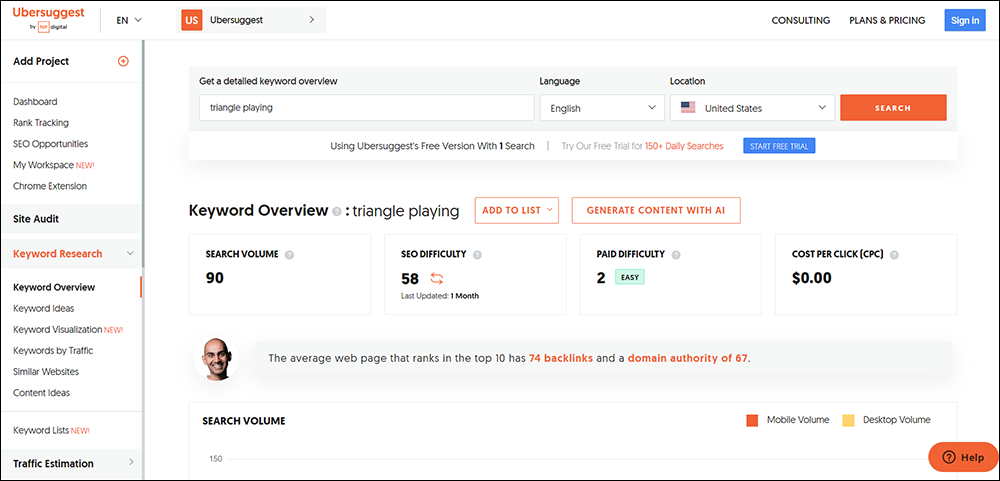1000x481 pixels.
Task: Click the Add Project label
Action: pos(41,61)
